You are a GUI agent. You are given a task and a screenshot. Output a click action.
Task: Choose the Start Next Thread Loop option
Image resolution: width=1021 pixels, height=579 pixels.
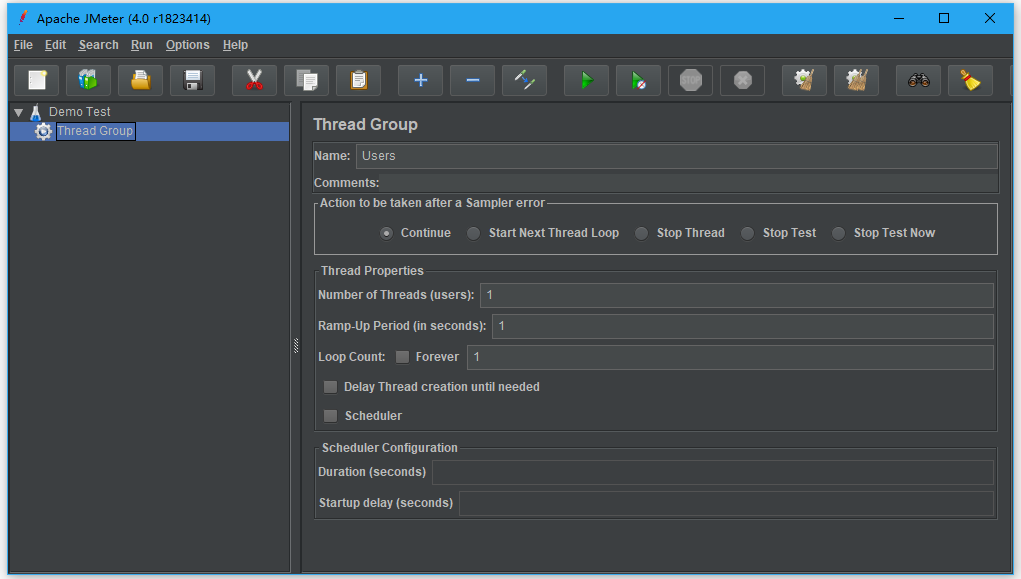click(474, 233)
